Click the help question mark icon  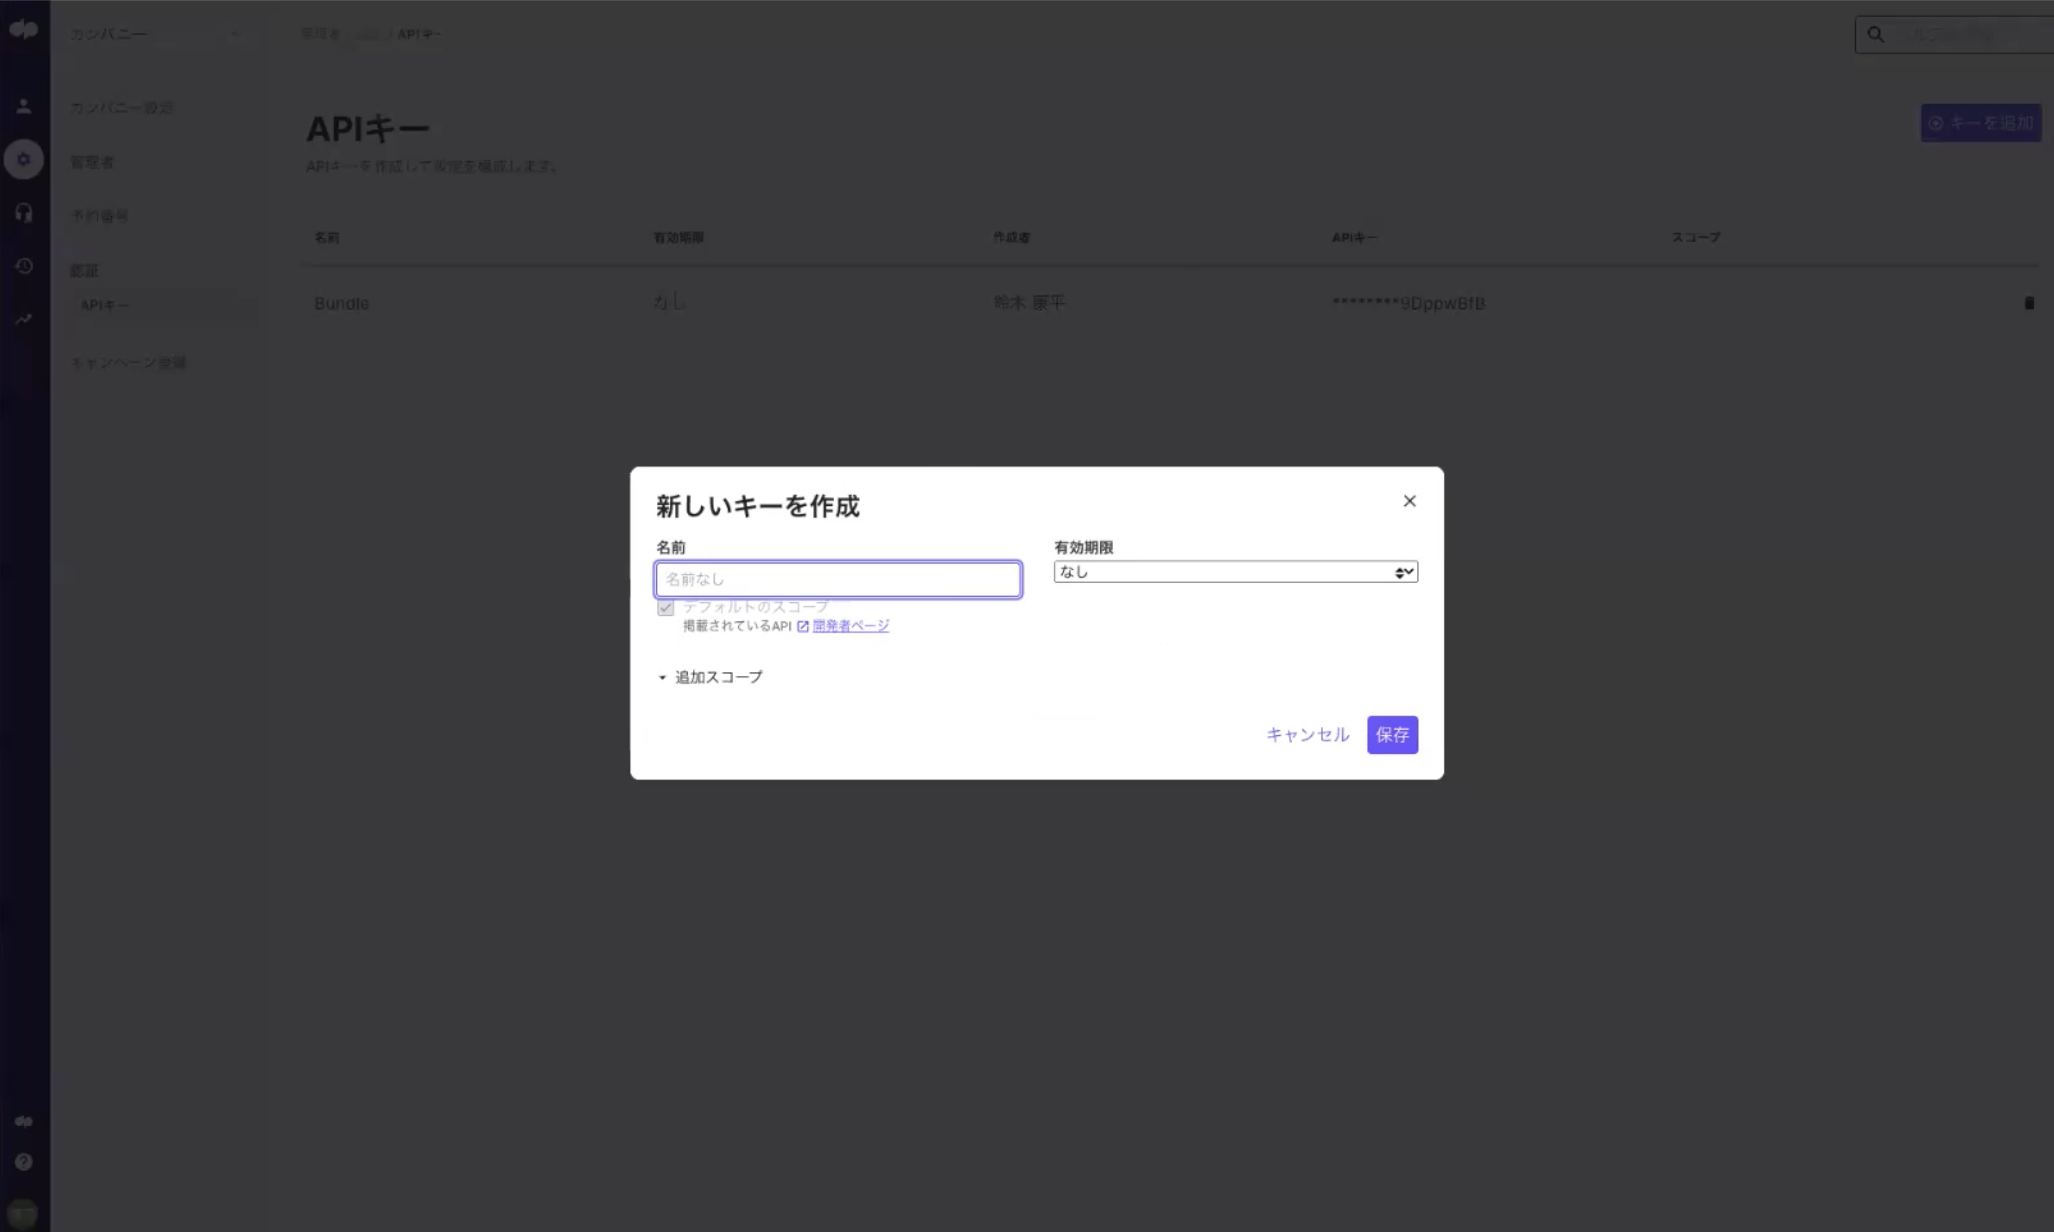[24, 1162]
